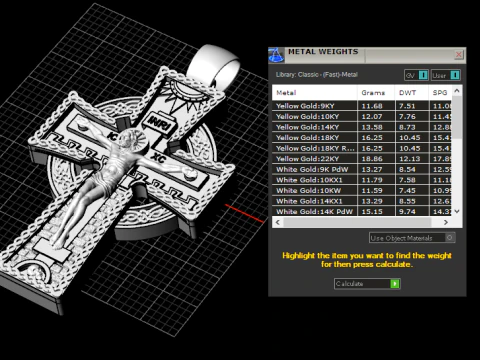Image resolution: width=480 pixels, height=360 pixels.
Task: Click the 9.74 DWT value
Action: (x=407, y=212)
